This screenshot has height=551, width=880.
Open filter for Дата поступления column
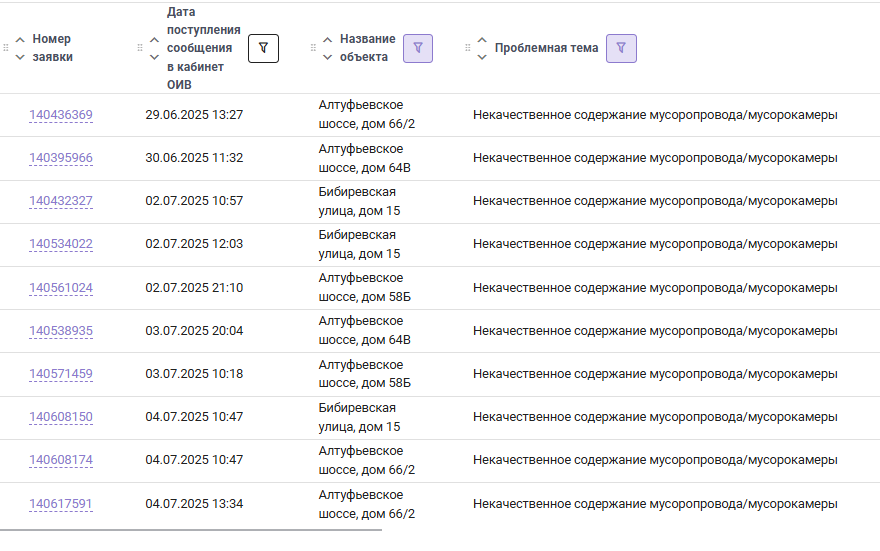coord(263,48)
